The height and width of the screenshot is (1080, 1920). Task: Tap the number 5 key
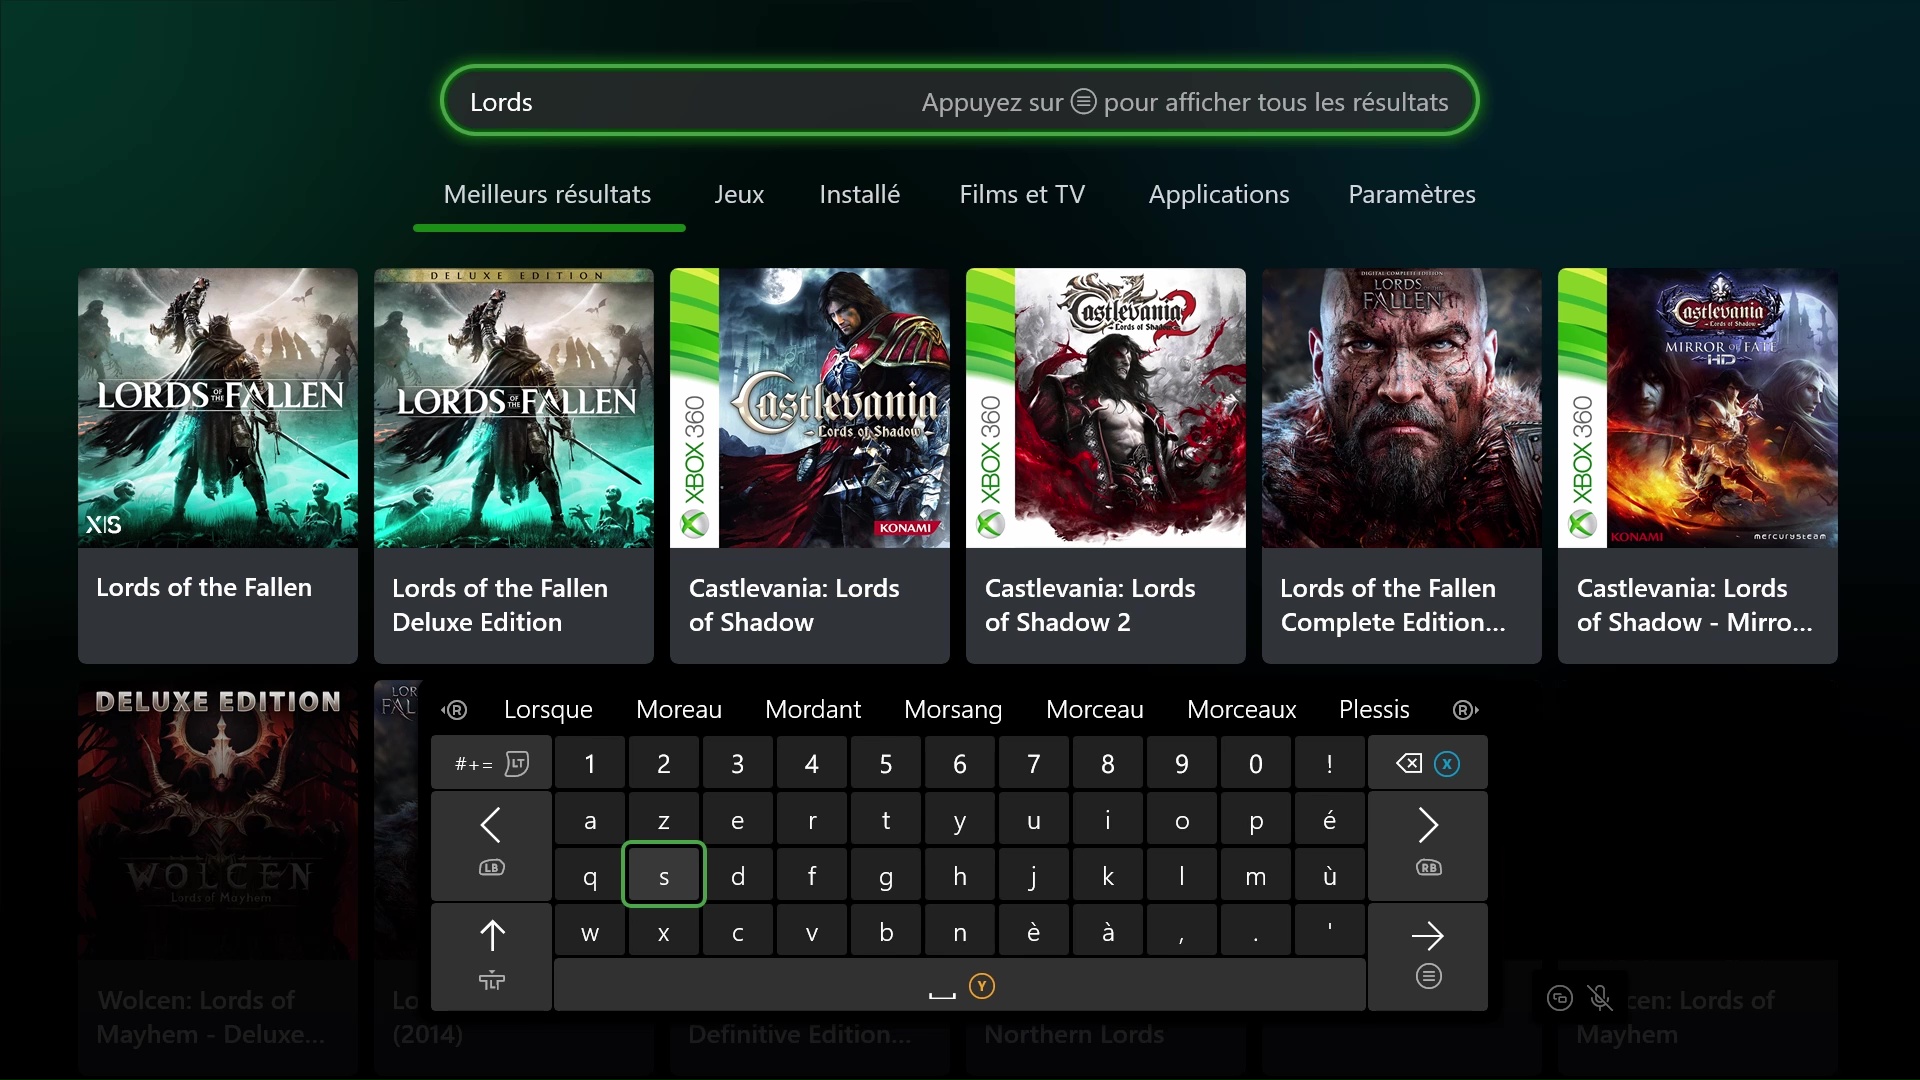(886, 764)
